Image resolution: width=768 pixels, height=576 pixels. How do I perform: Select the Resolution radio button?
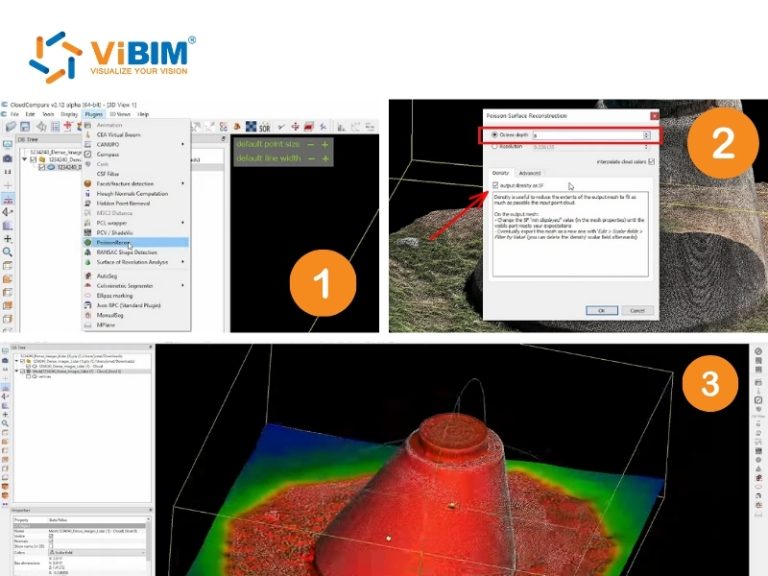coord(494,146)
